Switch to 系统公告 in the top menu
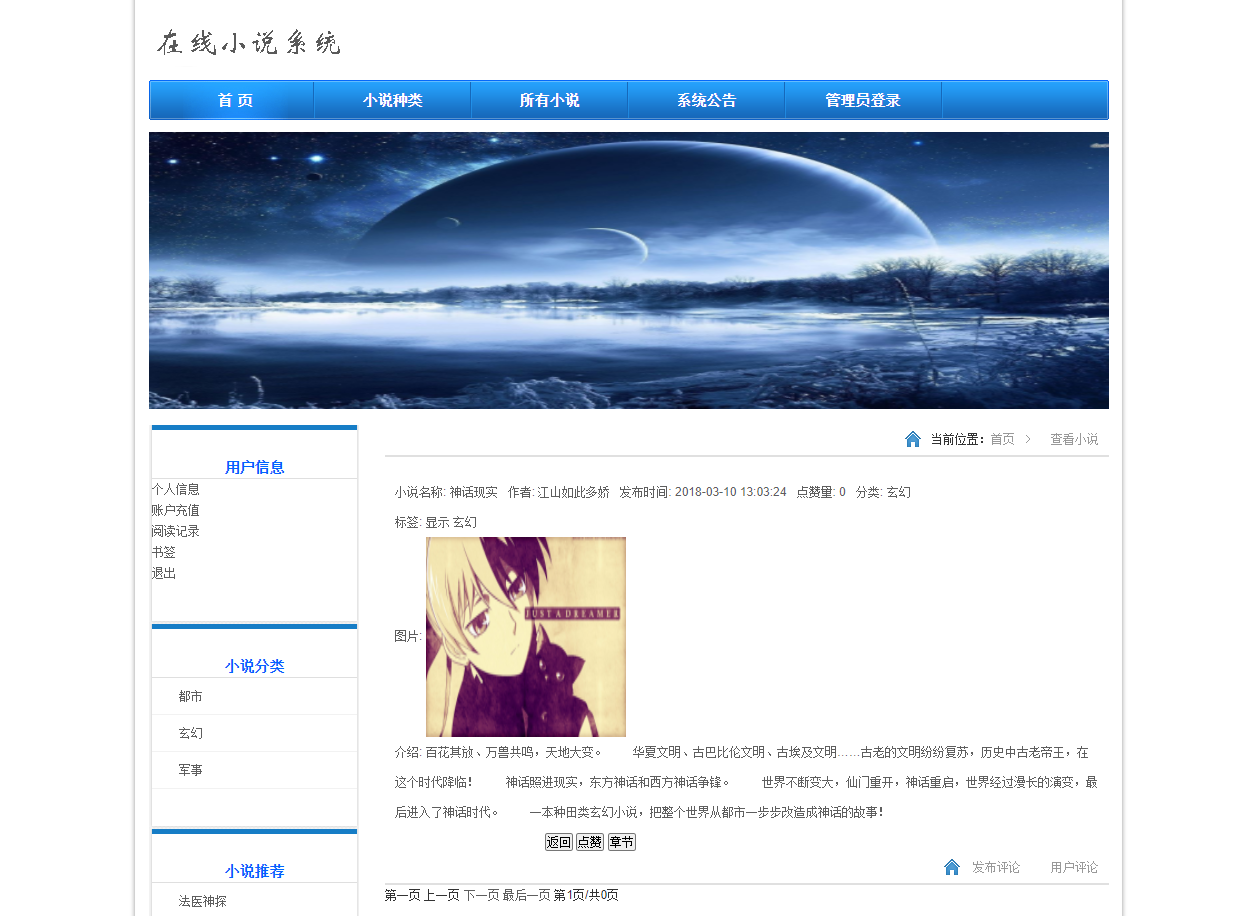 [706, 100]
